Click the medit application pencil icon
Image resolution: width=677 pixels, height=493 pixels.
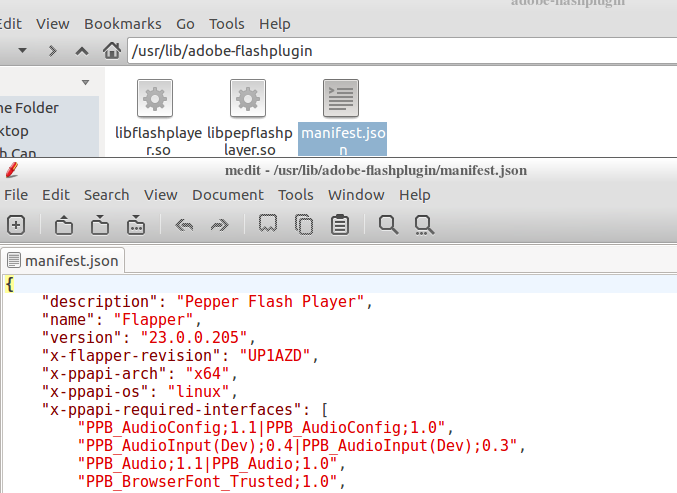(x=12, y=170)
